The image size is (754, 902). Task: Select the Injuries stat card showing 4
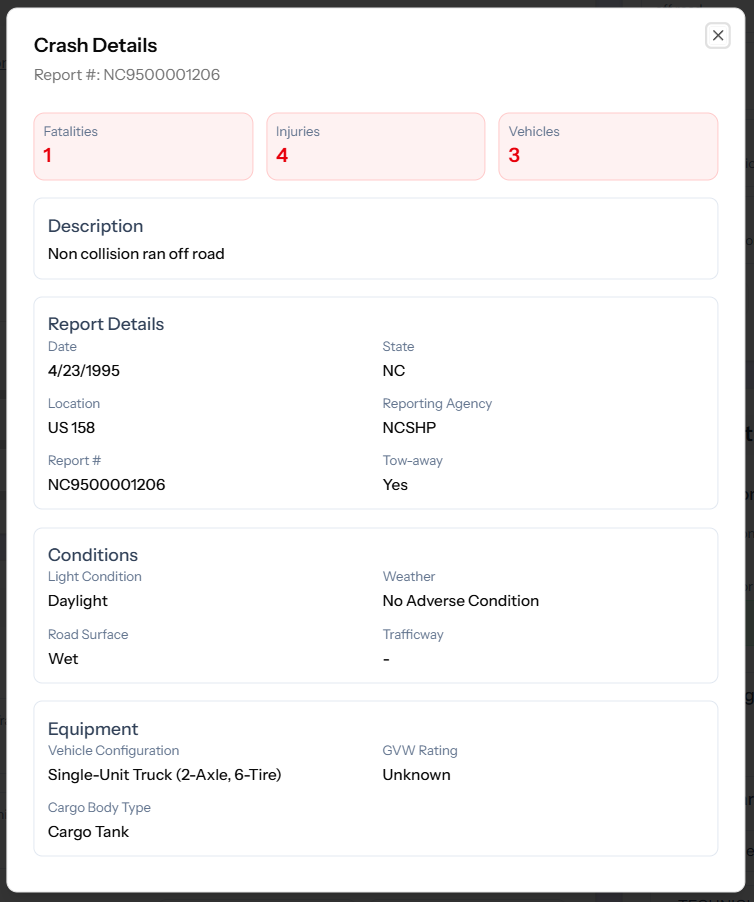[376, 146]
